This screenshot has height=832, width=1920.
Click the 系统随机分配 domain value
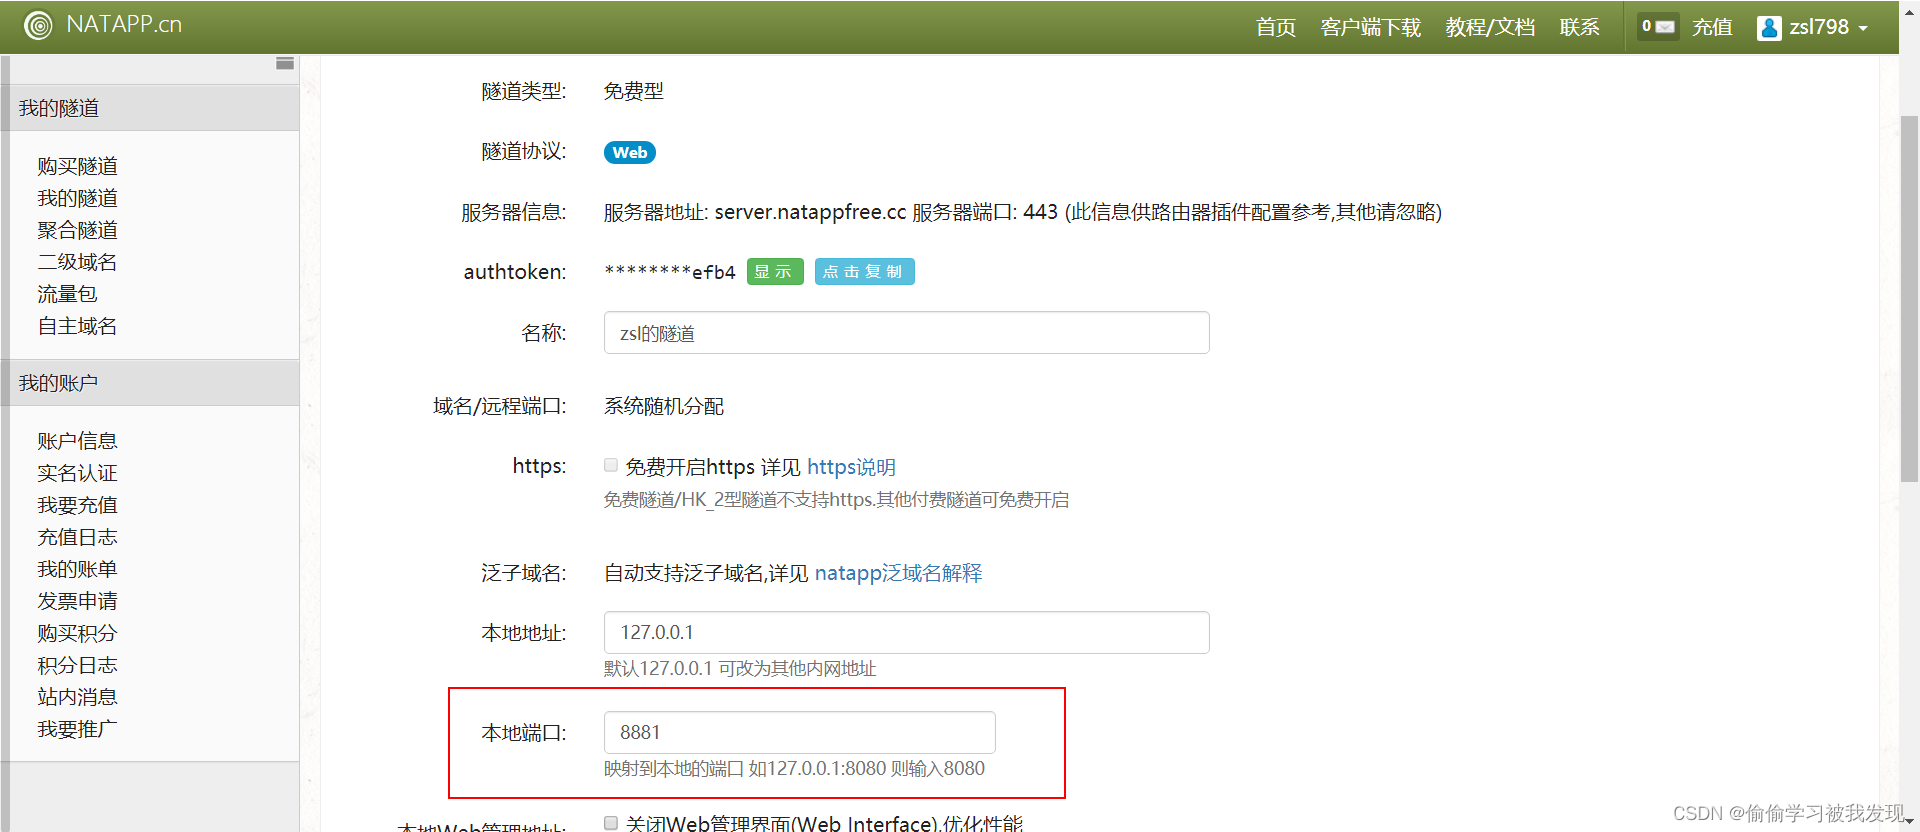point(664,406)
